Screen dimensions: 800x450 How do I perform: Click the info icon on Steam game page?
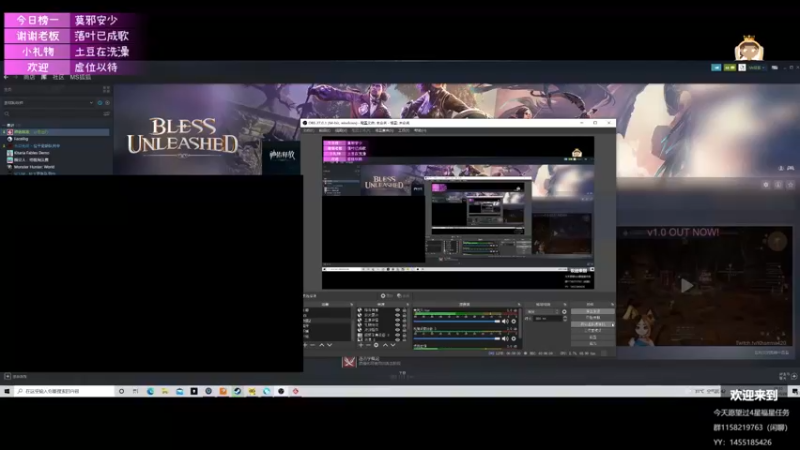pyautogui.click(x=778, y=185)
